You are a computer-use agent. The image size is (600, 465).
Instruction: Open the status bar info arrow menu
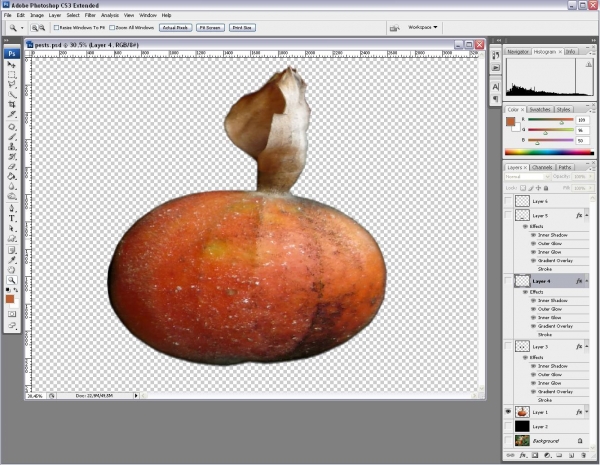pos(136,395)
